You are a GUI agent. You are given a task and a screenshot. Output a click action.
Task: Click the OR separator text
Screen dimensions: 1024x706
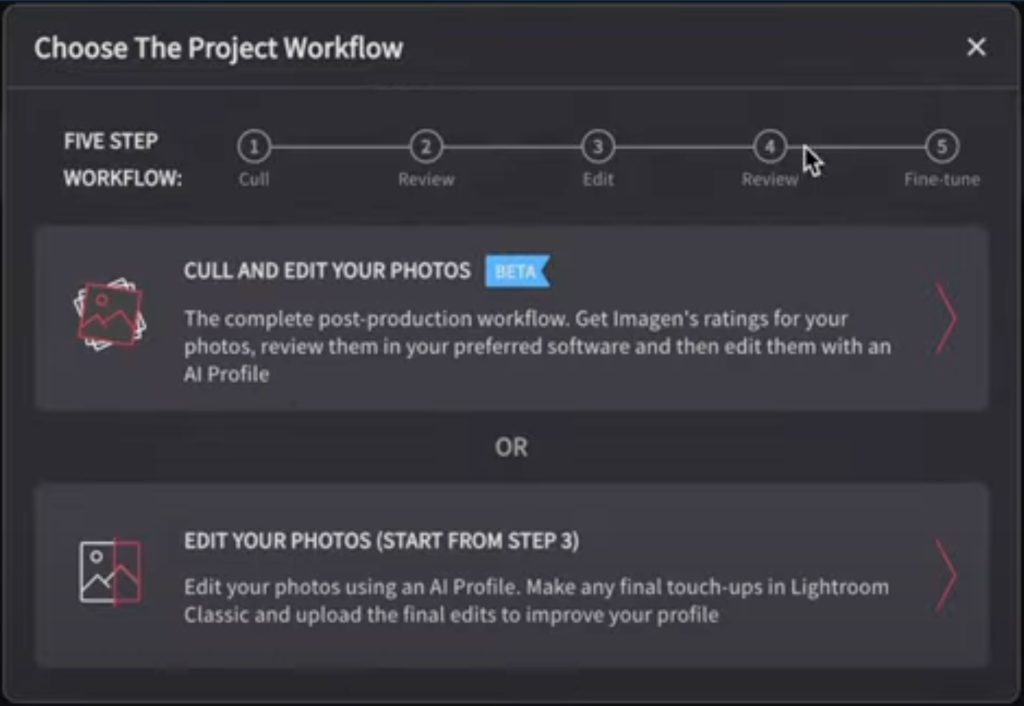coord(511,447)
